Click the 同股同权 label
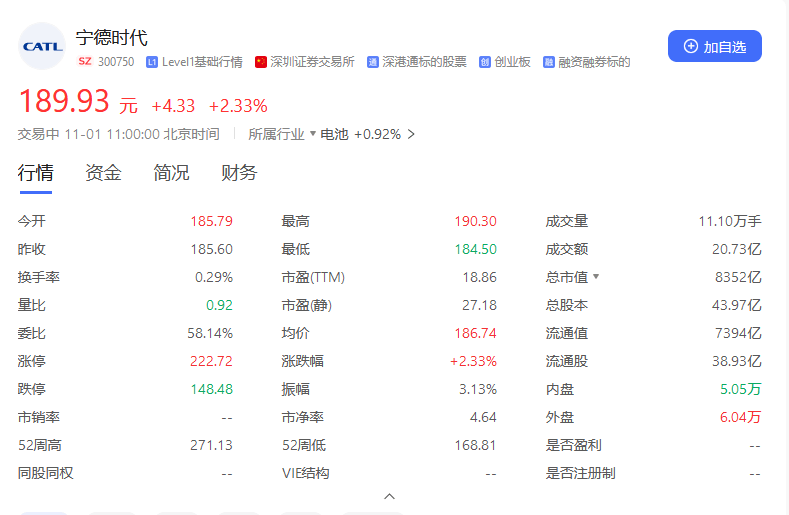This screenshot has width=789, height=515. click(46, 473)
